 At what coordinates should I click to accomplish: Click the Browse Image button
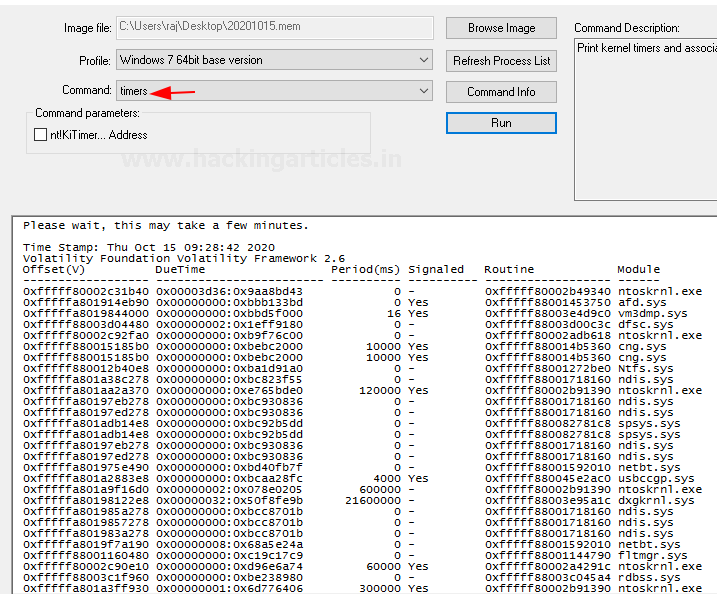[501, 28]
